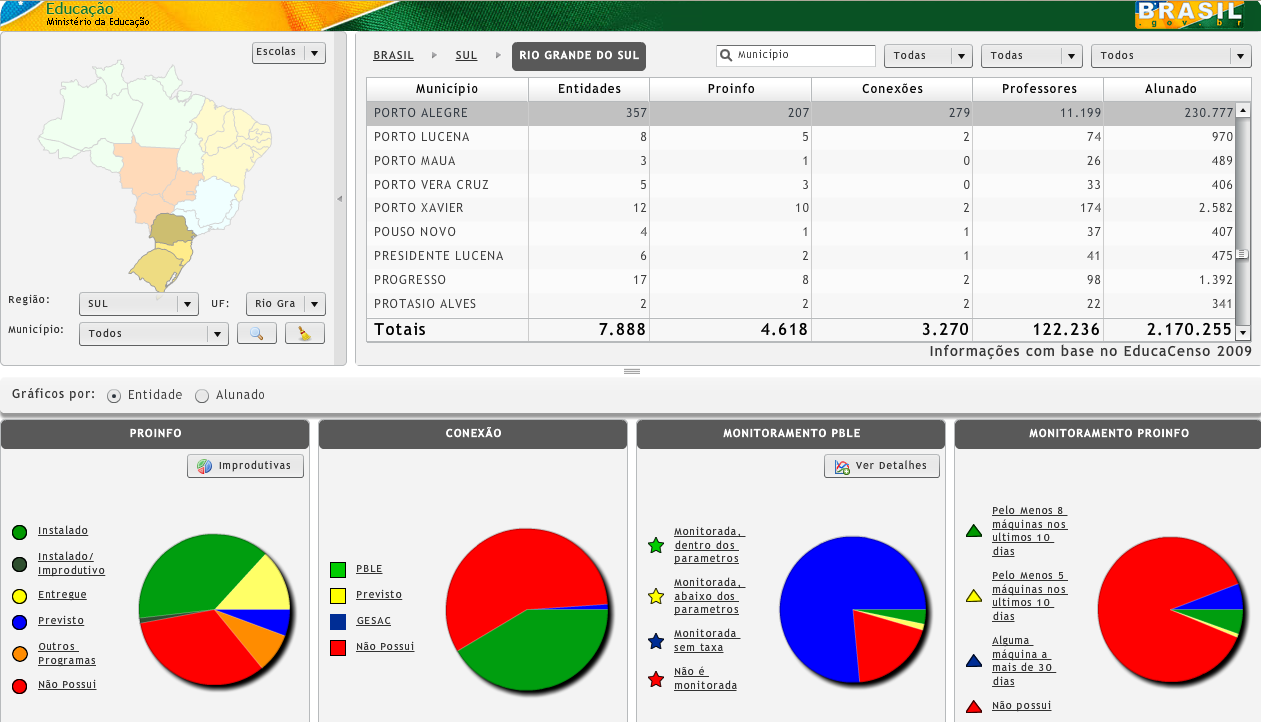This screenshot has width=1261, height=722.
Task: Click the blue star Monitorada sem taxa
Action: pos(656,641)
